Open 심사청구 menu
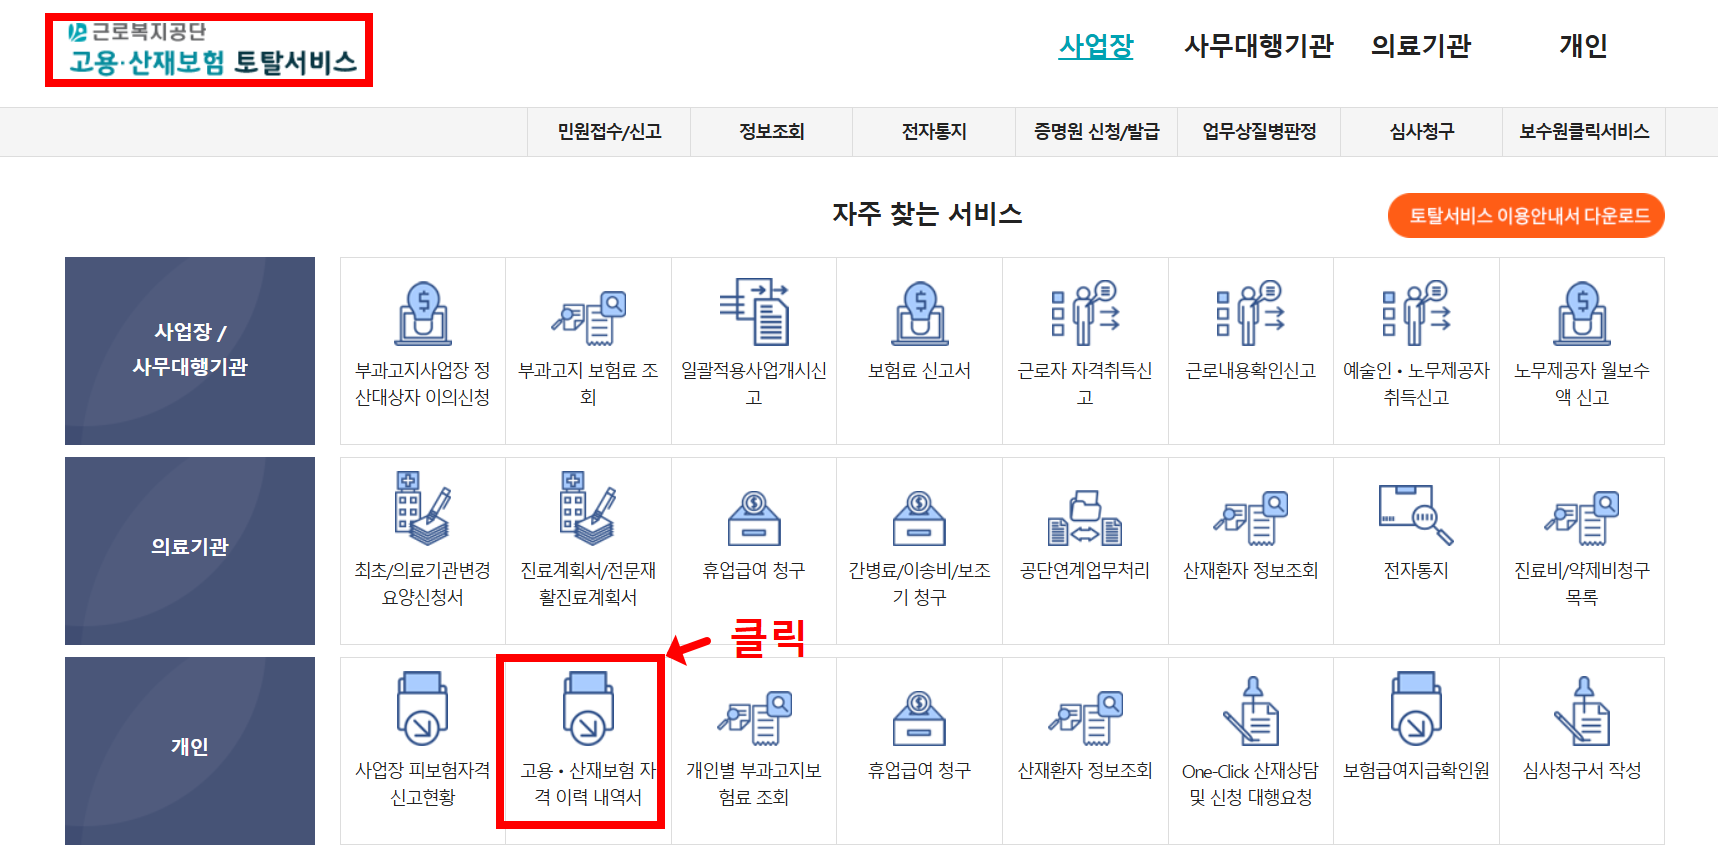This screenshot has width=1718, height=861. pos(1422,132)
